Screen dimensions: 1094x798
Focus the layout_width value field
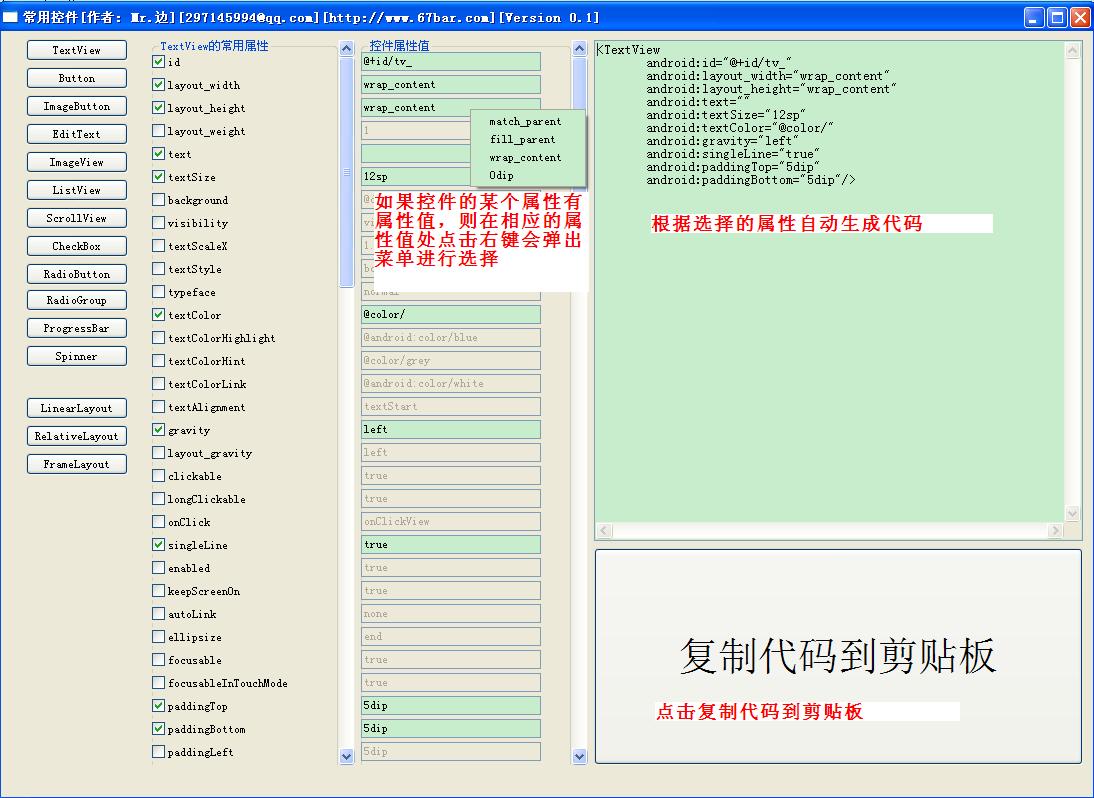point(451,84)
